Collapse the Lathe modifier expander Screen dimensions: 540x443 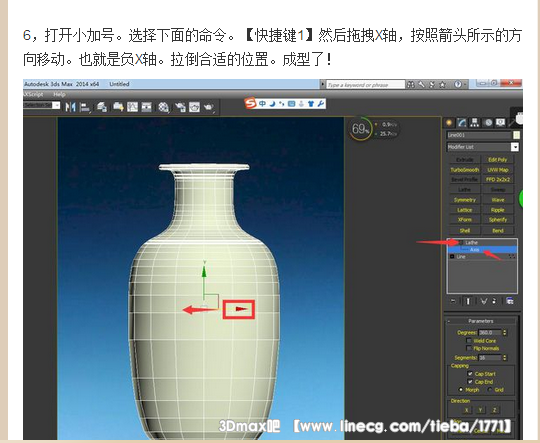pos(460,243)
